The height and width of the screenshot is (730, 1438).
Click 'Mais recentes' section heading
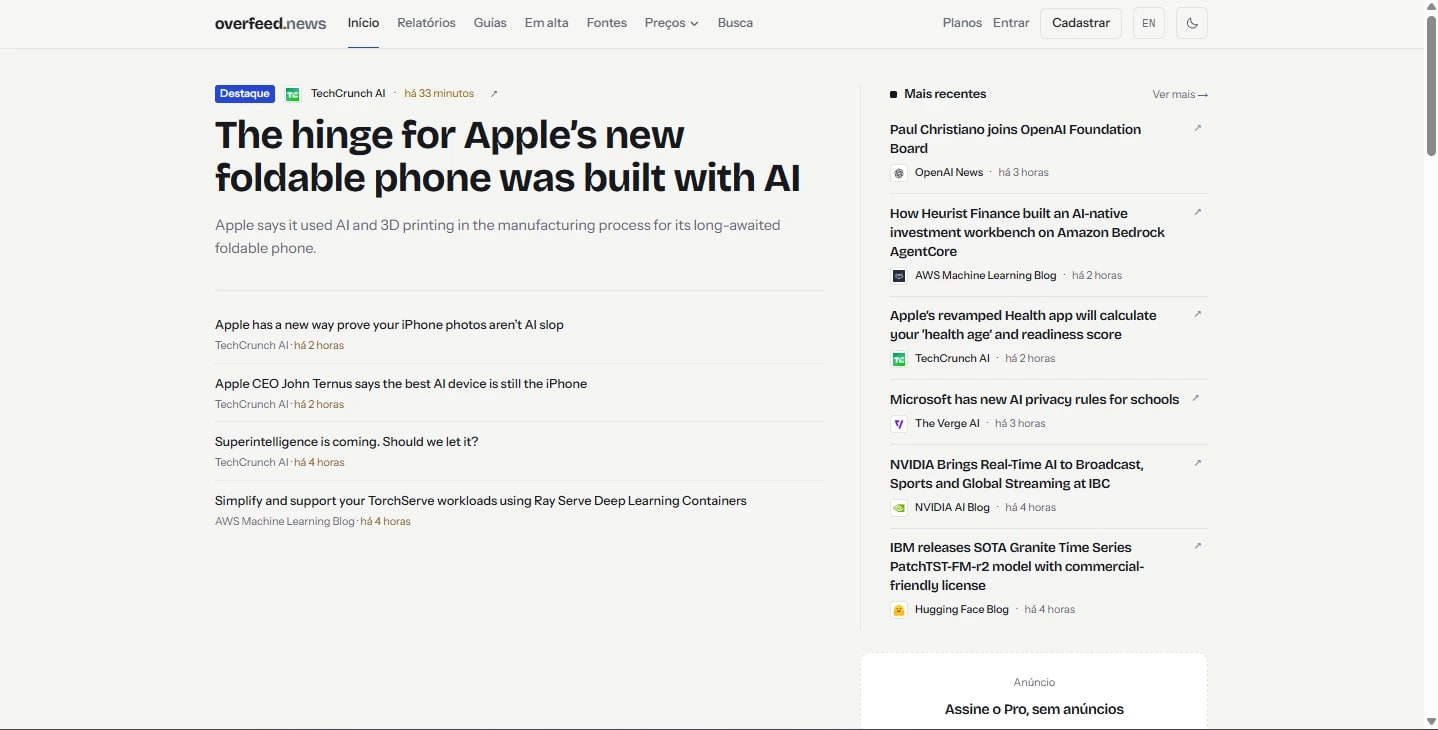[x=945, y=94]
